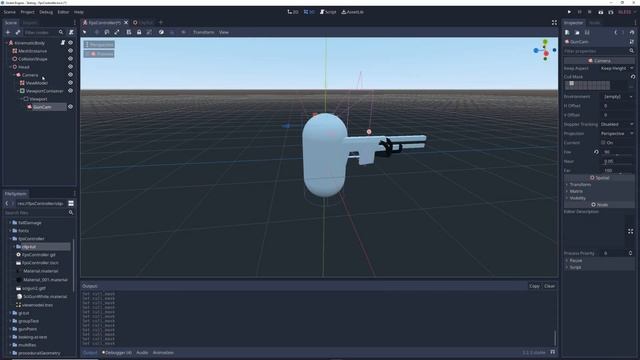Open the Perspective viewport menu button
This screenshot has height=360, width=640.
(99, 44)
